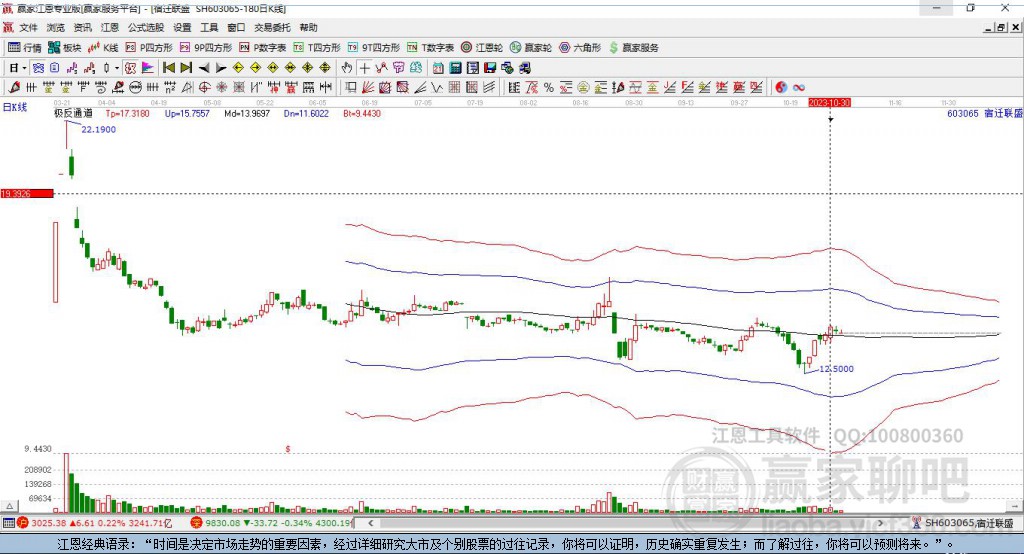The image size is (1024, 554).
Task: Click the 22.1900 high price label
Action: point(99,129)
